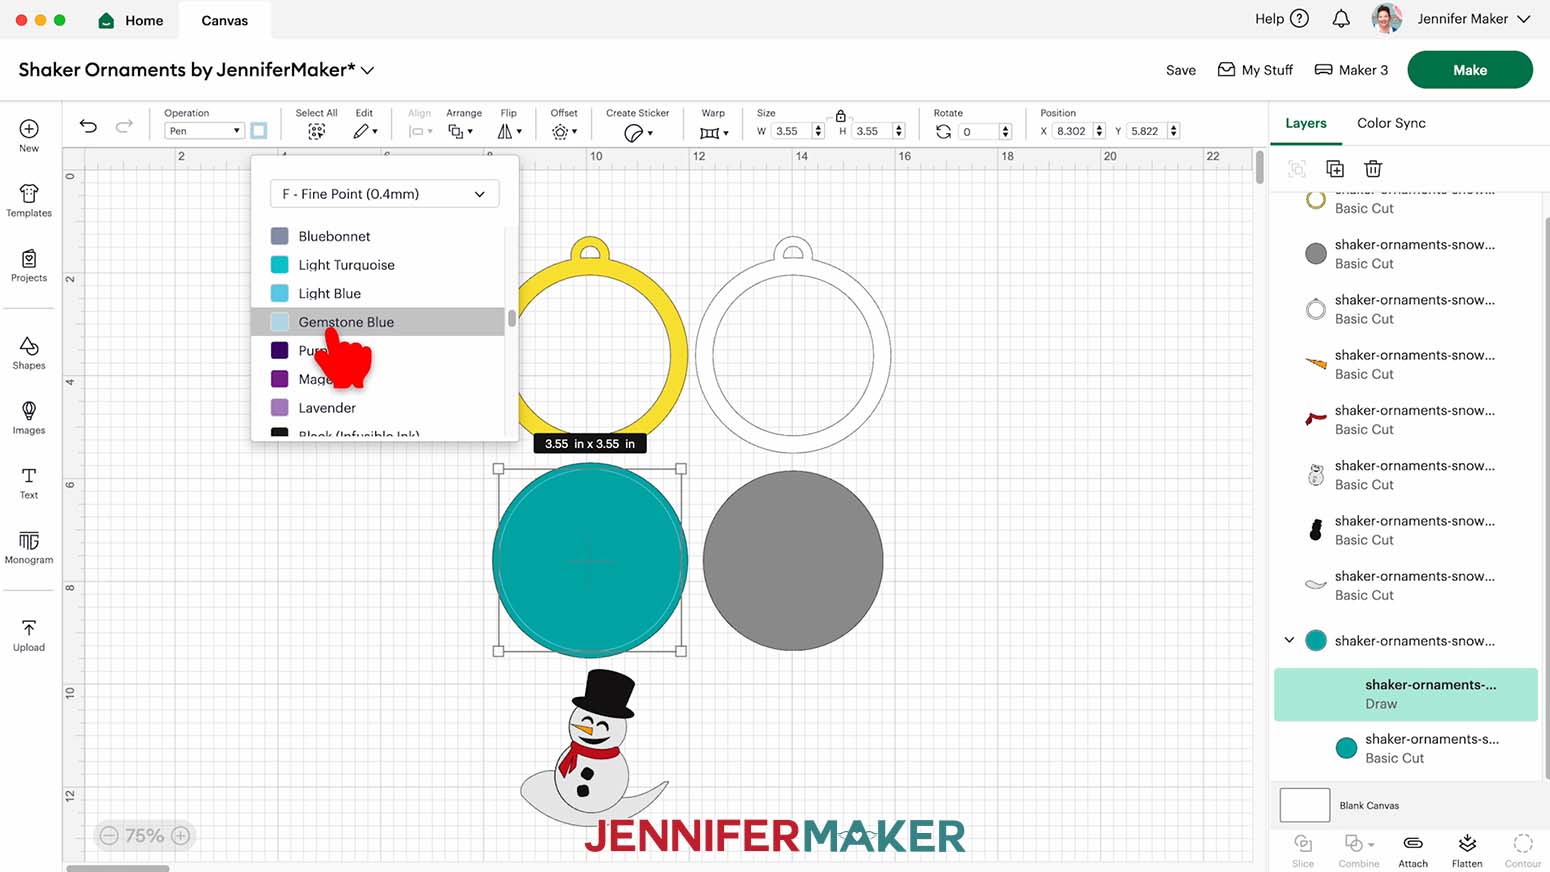Select the Canvas tab
The image size is (1550, 872).
[x=225, y=20]
